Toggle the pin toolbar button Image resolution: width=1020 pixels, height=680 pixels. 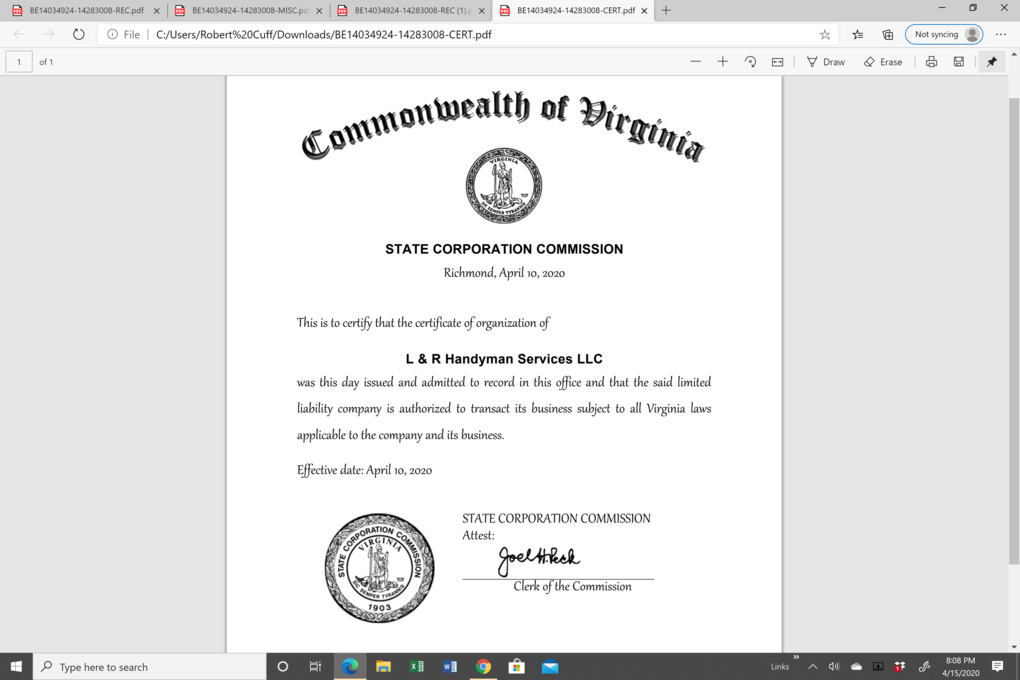pyautogui.click(x=991, y=61)
